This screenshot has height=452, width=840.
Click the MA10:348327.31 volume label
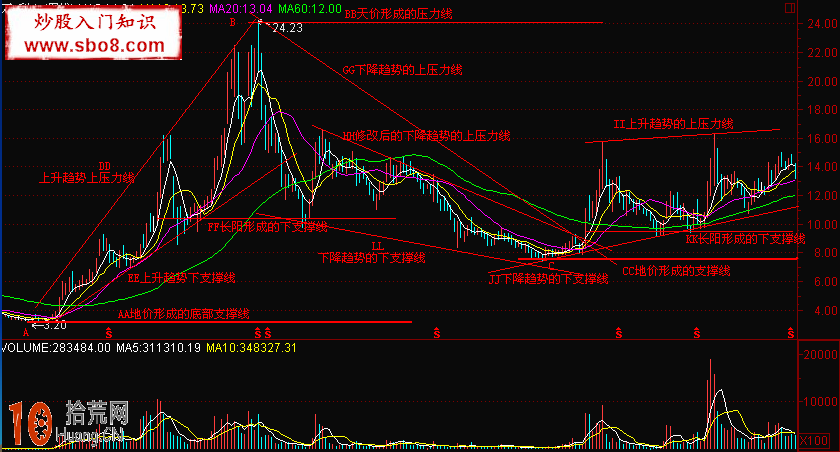(252, 348)
